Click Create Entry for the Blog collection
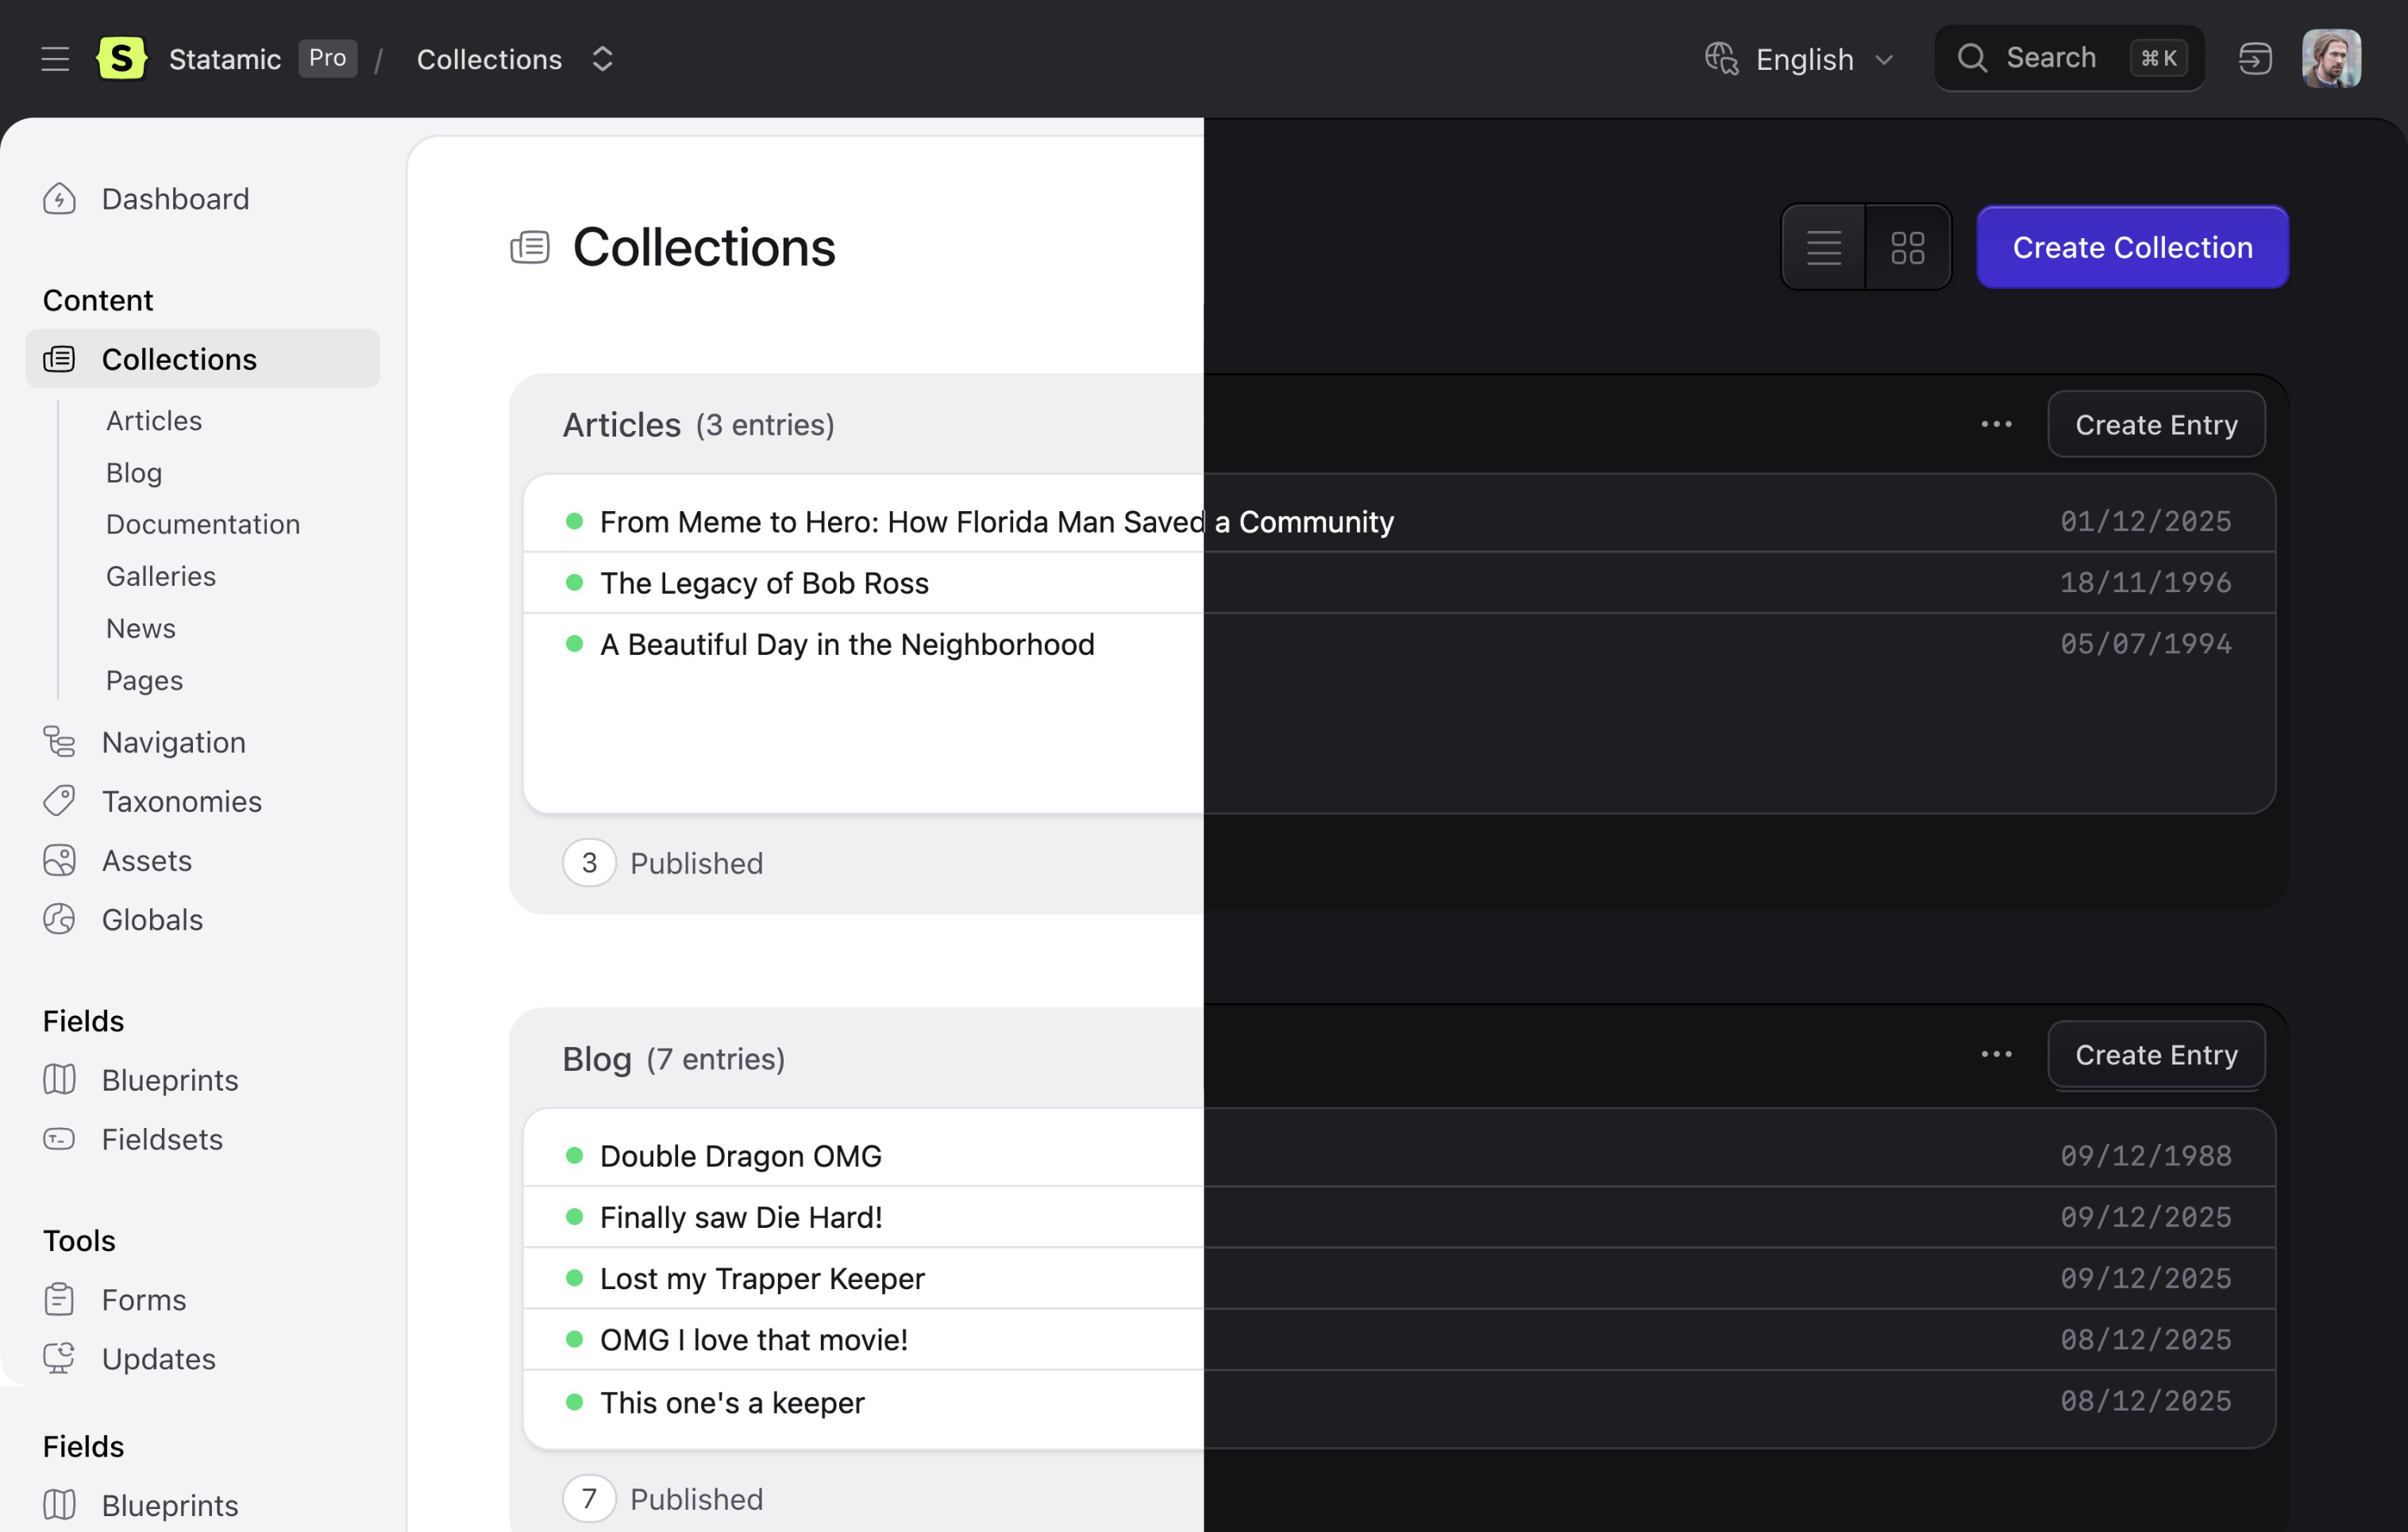Image resolution: width=2408 pixels, height=1532 pixels. pyautogui.click(x=2156, y=1054)
